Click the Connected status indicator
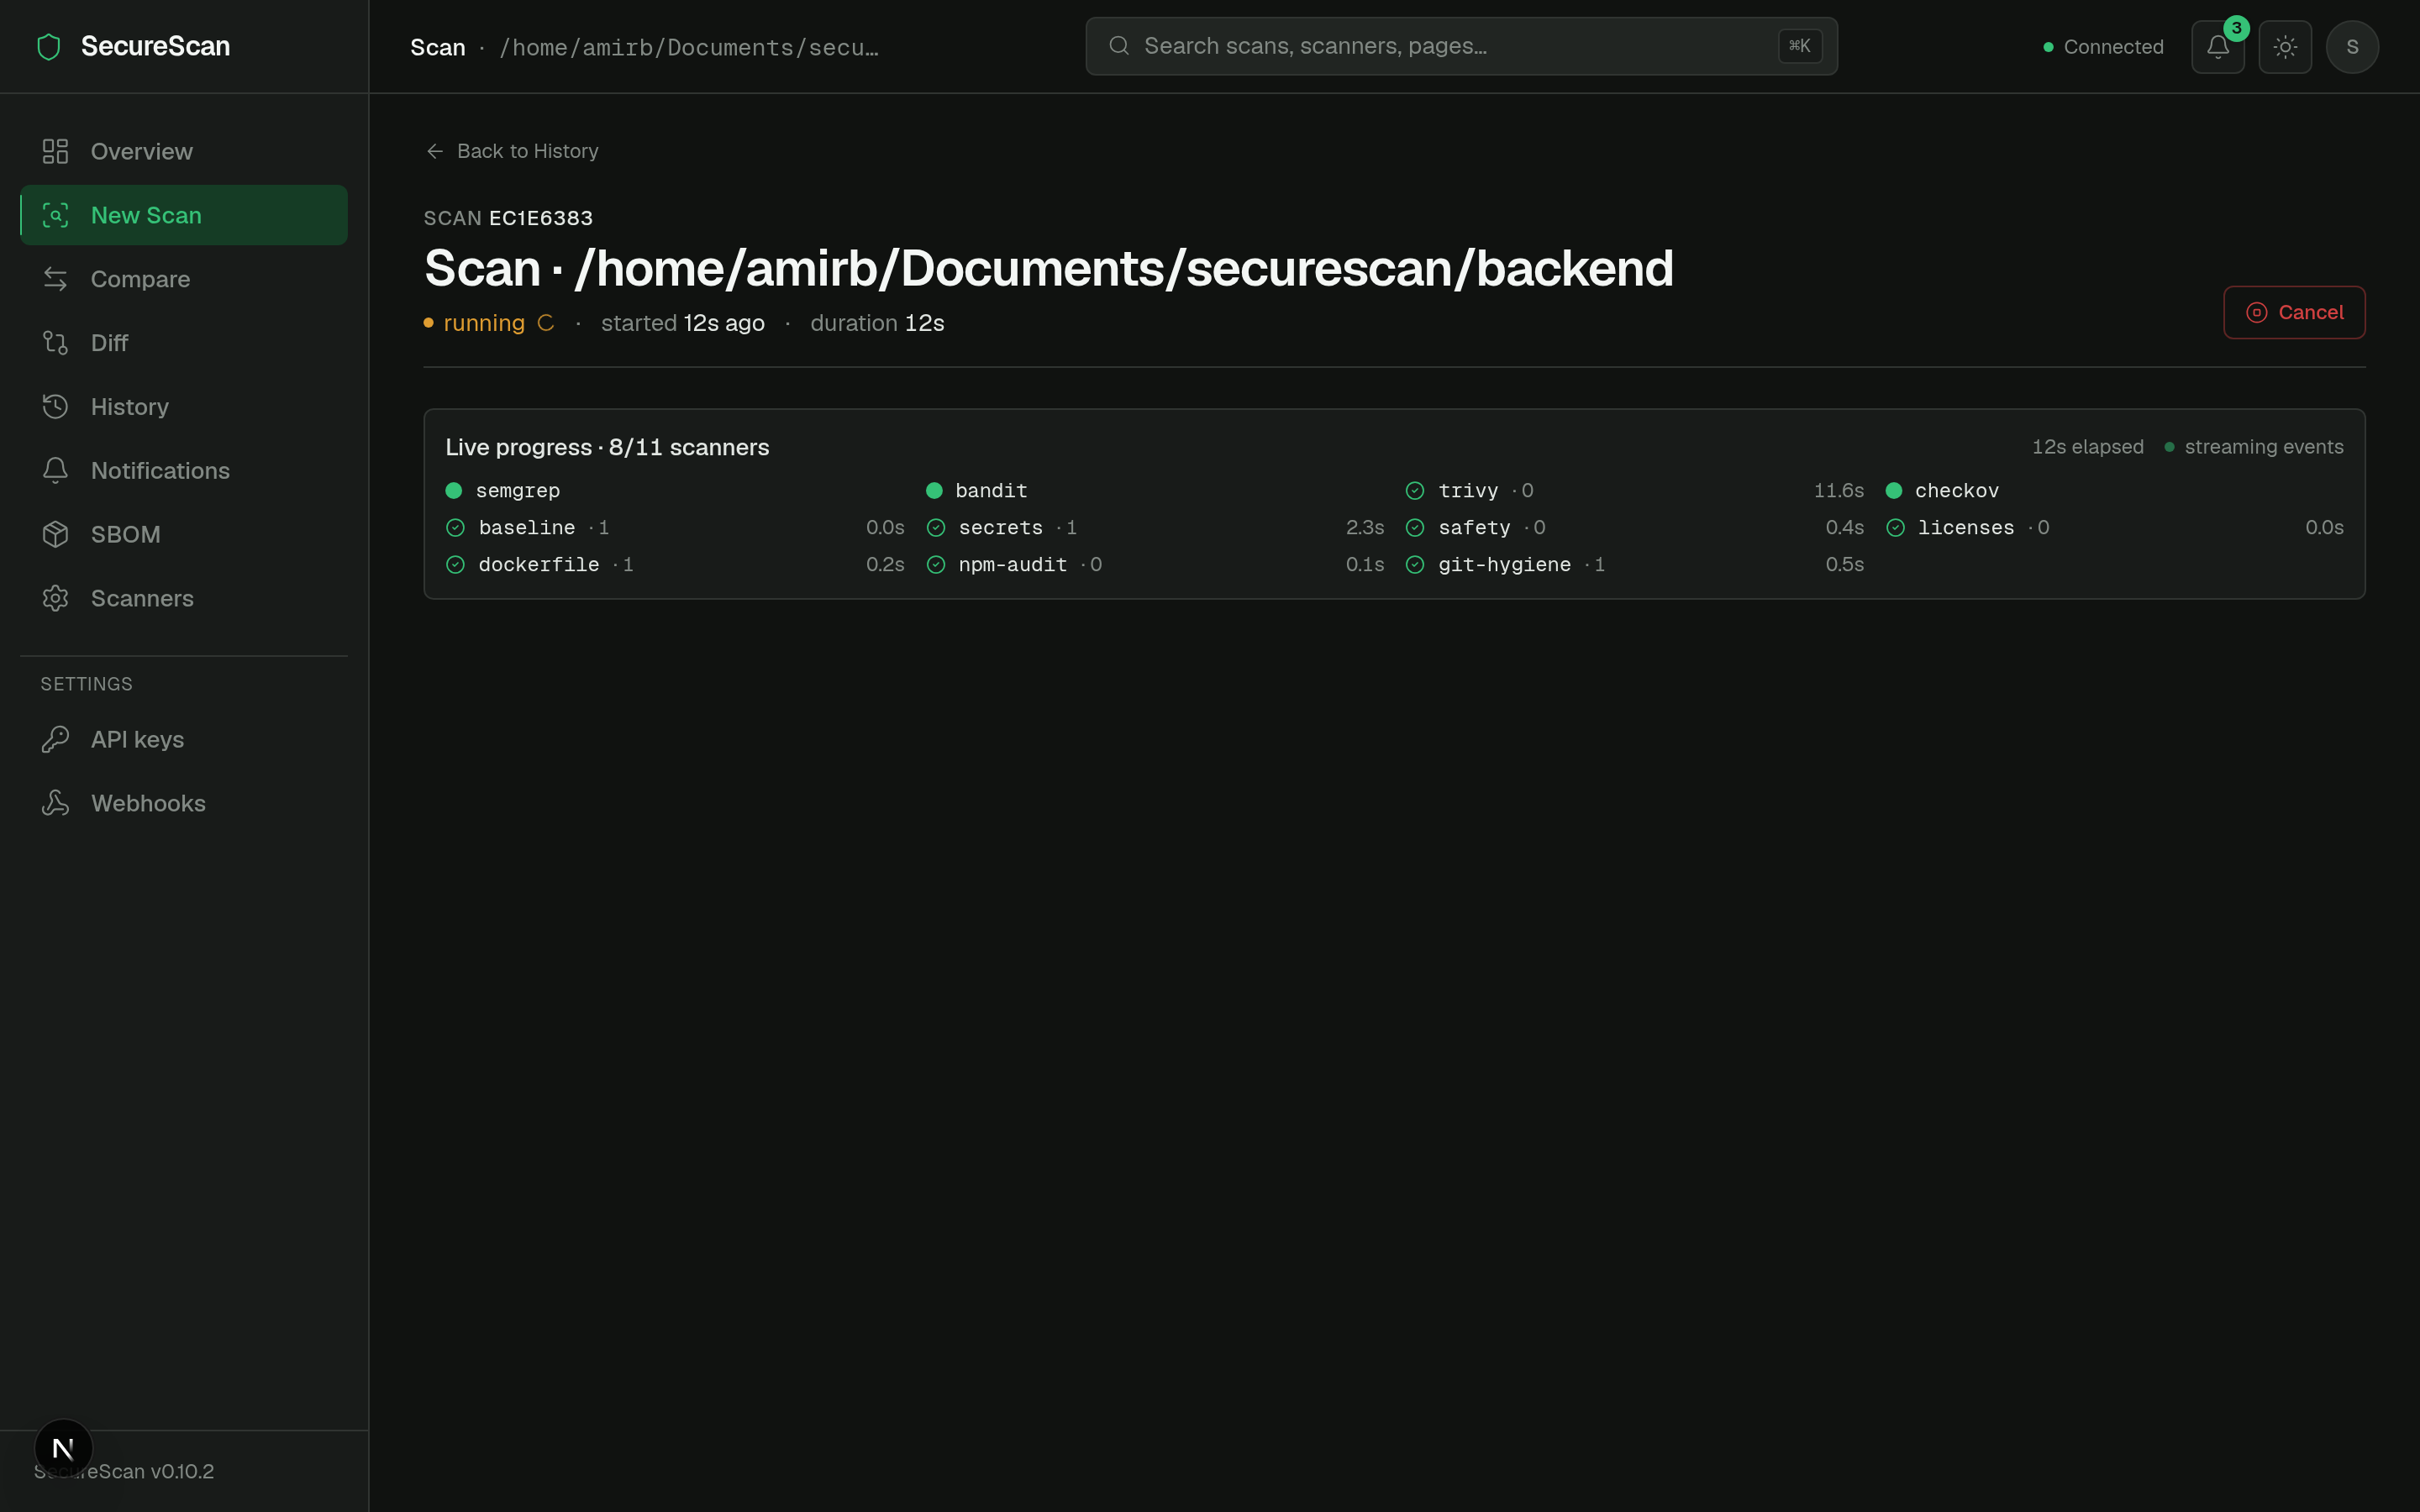The image size is (2420, 1512). 2103,47
